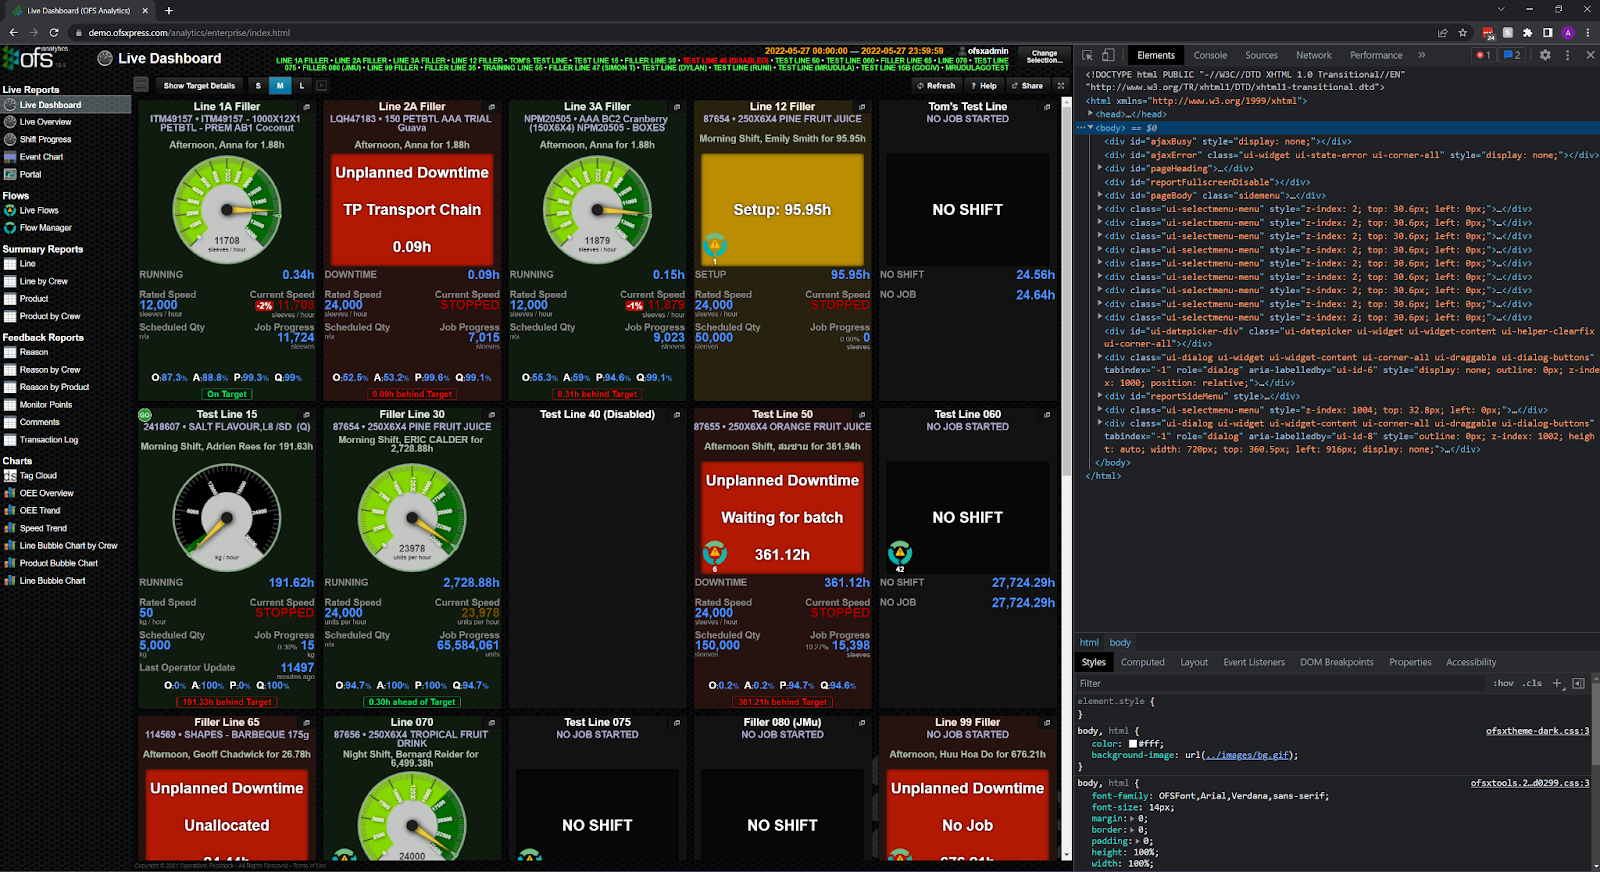Click the flow icon on Line 12 Filler
The image size is (1600, 872).
tap(714, 244)
